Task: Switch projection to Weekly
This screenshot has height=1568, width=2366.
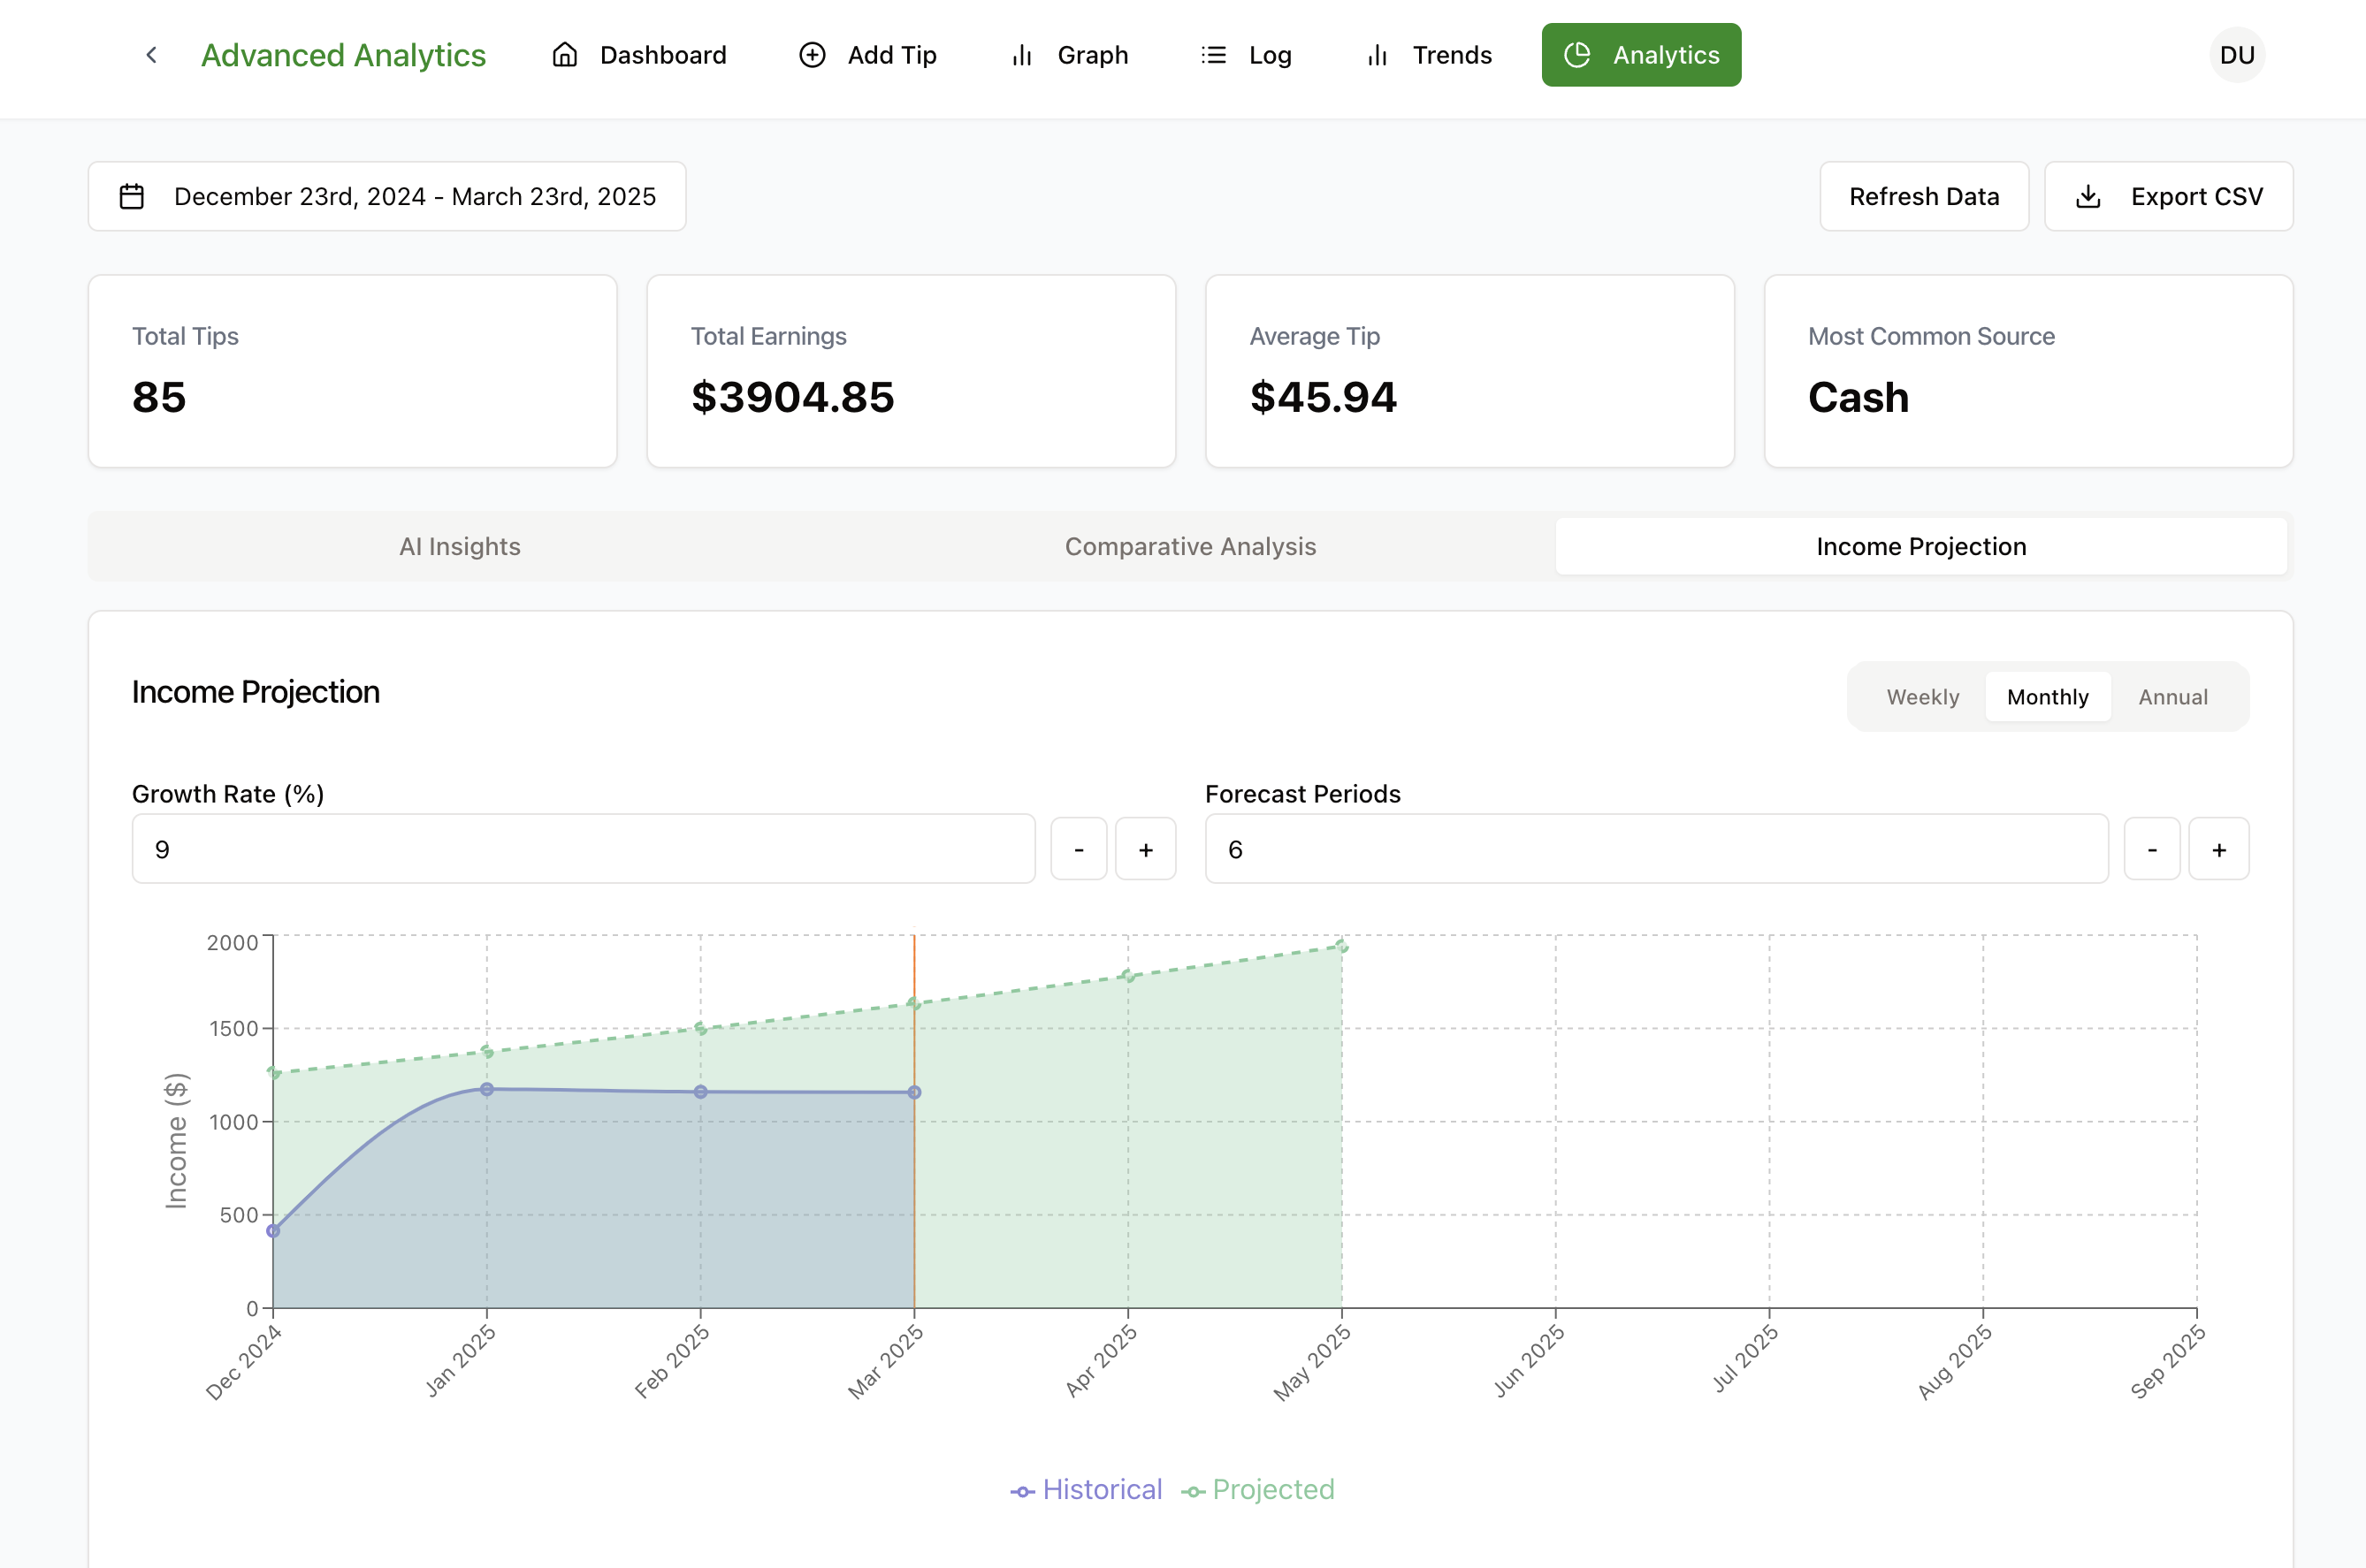Action: pyautogui.click(x=1922, y=697)
